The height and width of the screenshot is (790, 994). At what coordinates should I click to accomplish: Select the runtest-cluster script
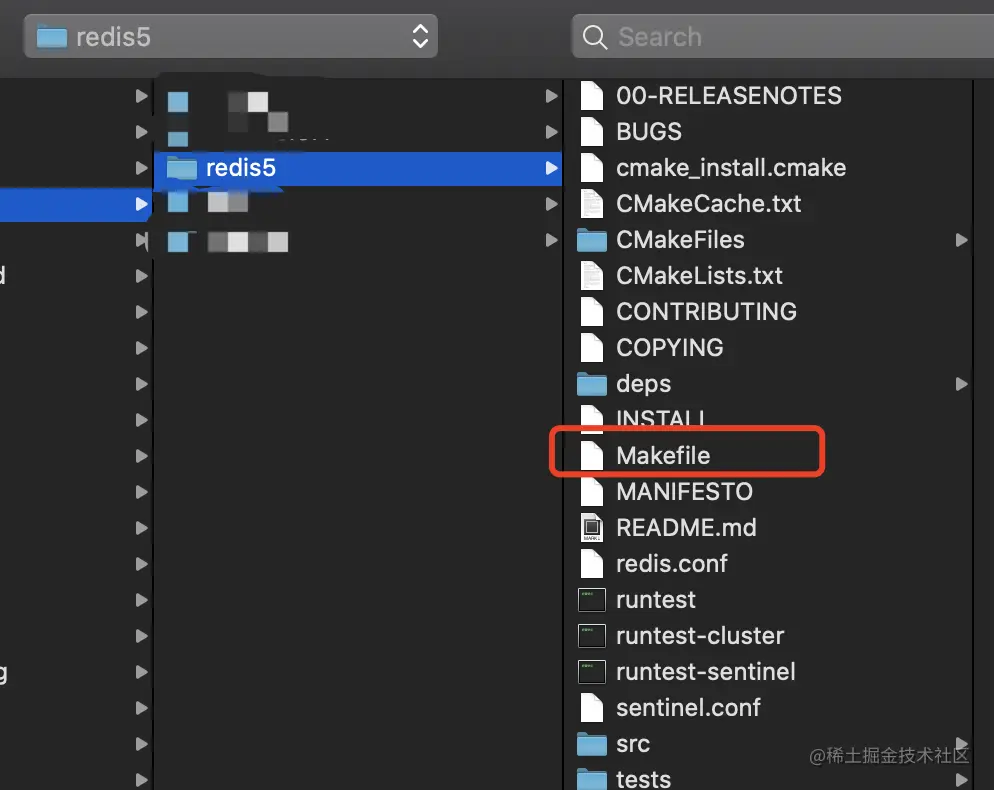click(x=700, y=636)
